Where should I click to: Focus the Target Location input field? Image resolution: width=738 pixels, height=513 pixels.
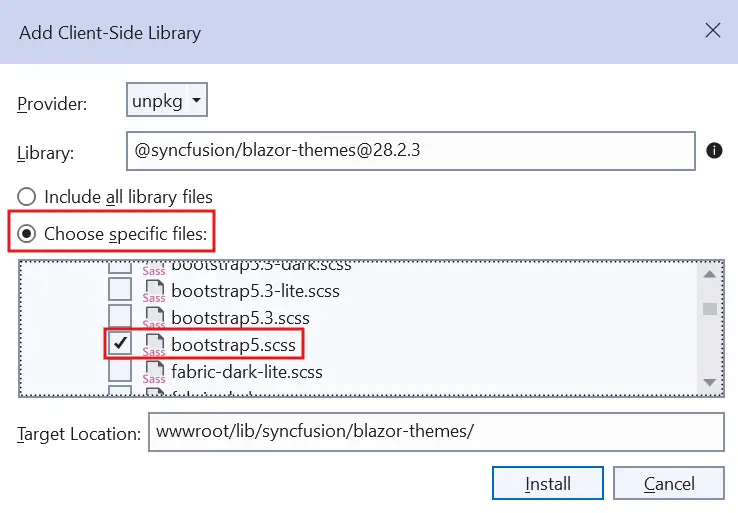[435, 433]
